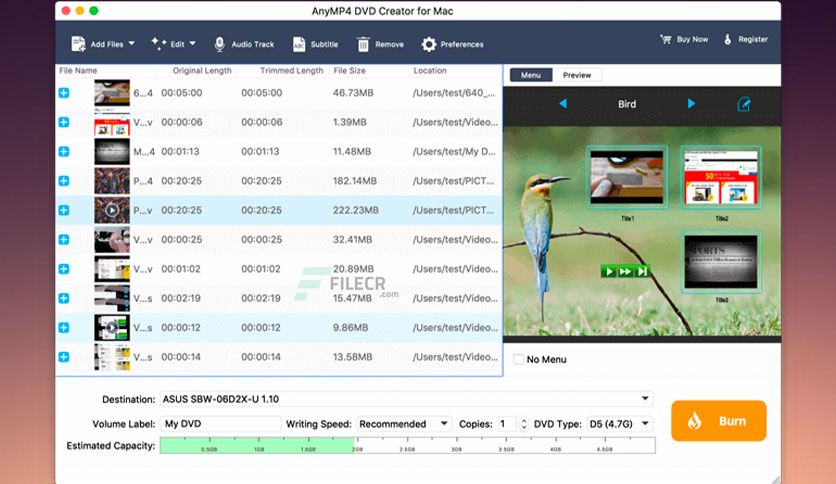The height and width of the screenshot is (484, 836).
Task: Click the File Size column header
Action: click(x=350, y=70)
